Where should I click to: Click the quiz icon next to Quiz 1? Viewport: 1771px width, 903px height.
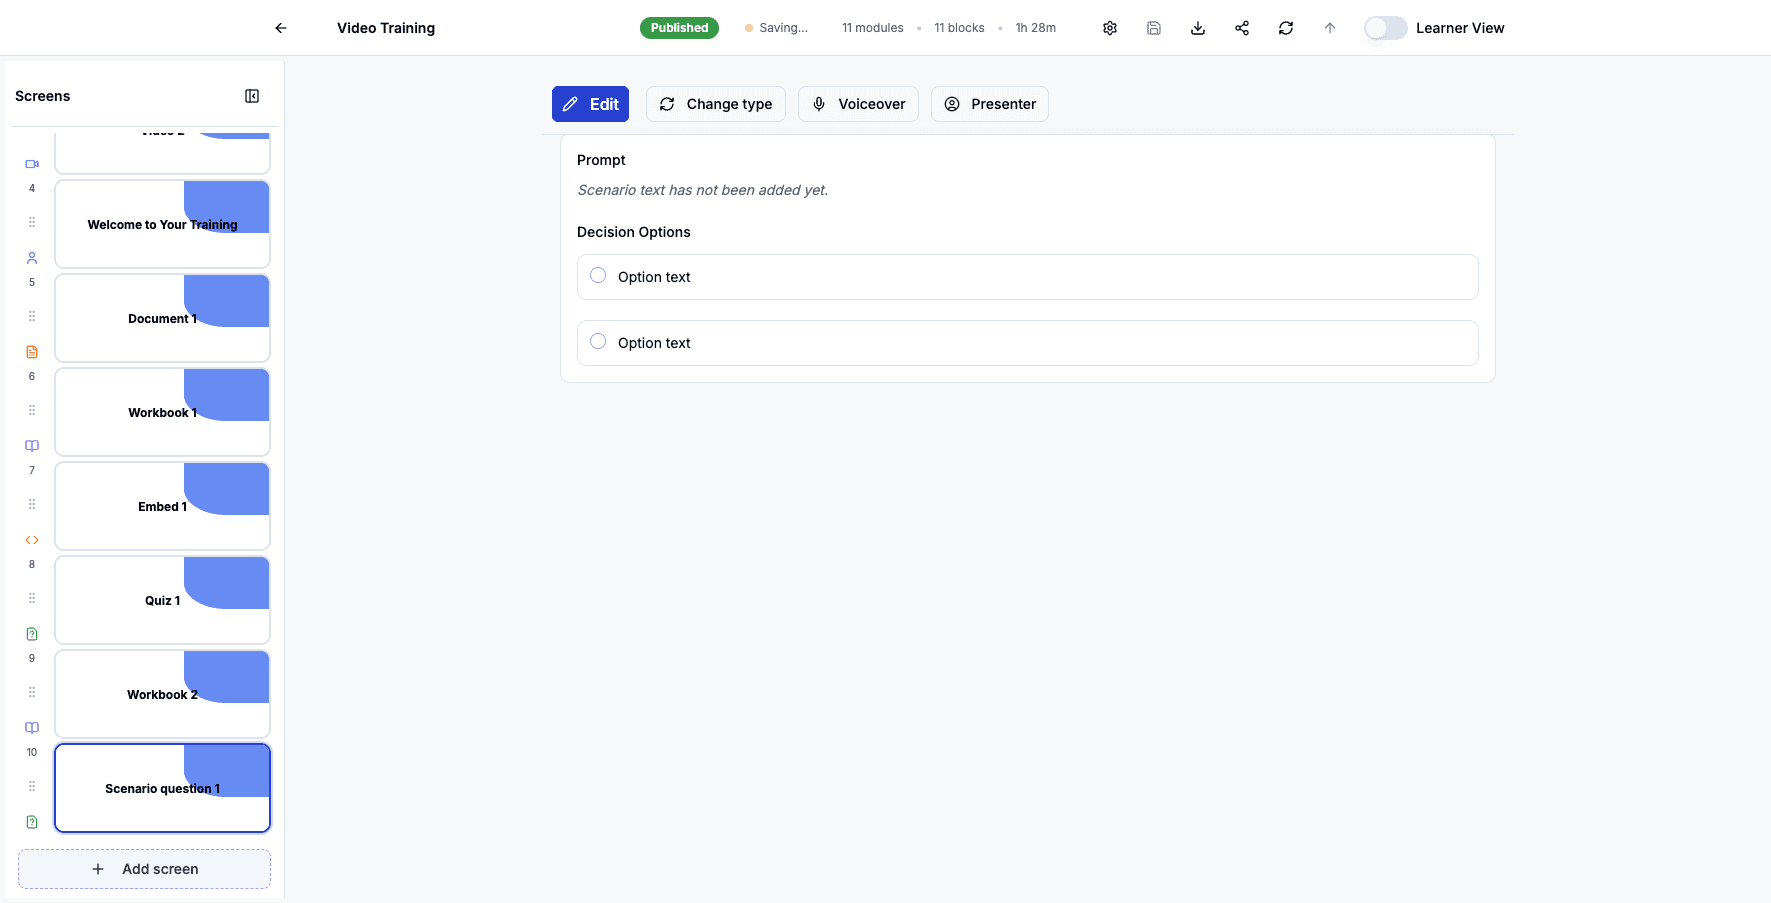click(31, 633)
